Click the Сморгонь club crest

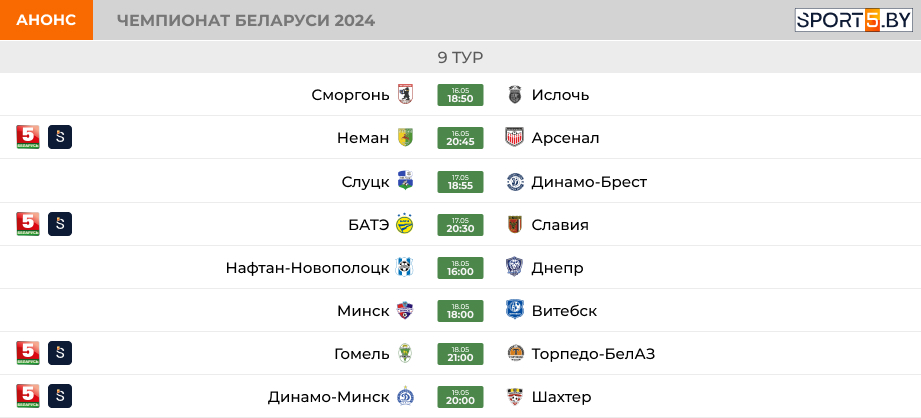tap(405, 95)
